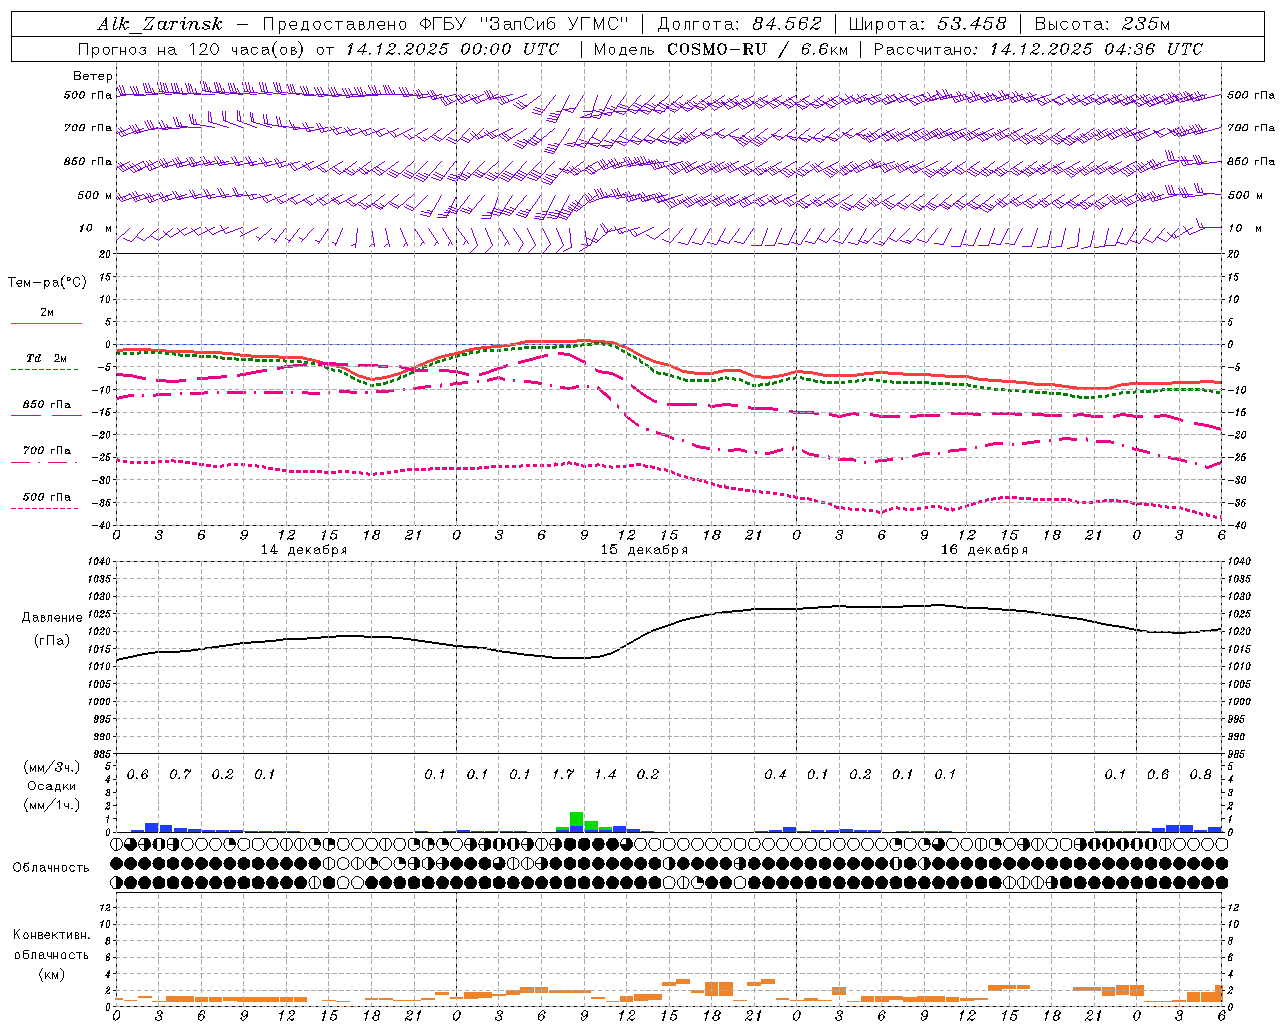The height and width of the screenshot is (1024, 1280).
Task: Click the (мм/1ч.) unit label
Action: pos(52,805)
